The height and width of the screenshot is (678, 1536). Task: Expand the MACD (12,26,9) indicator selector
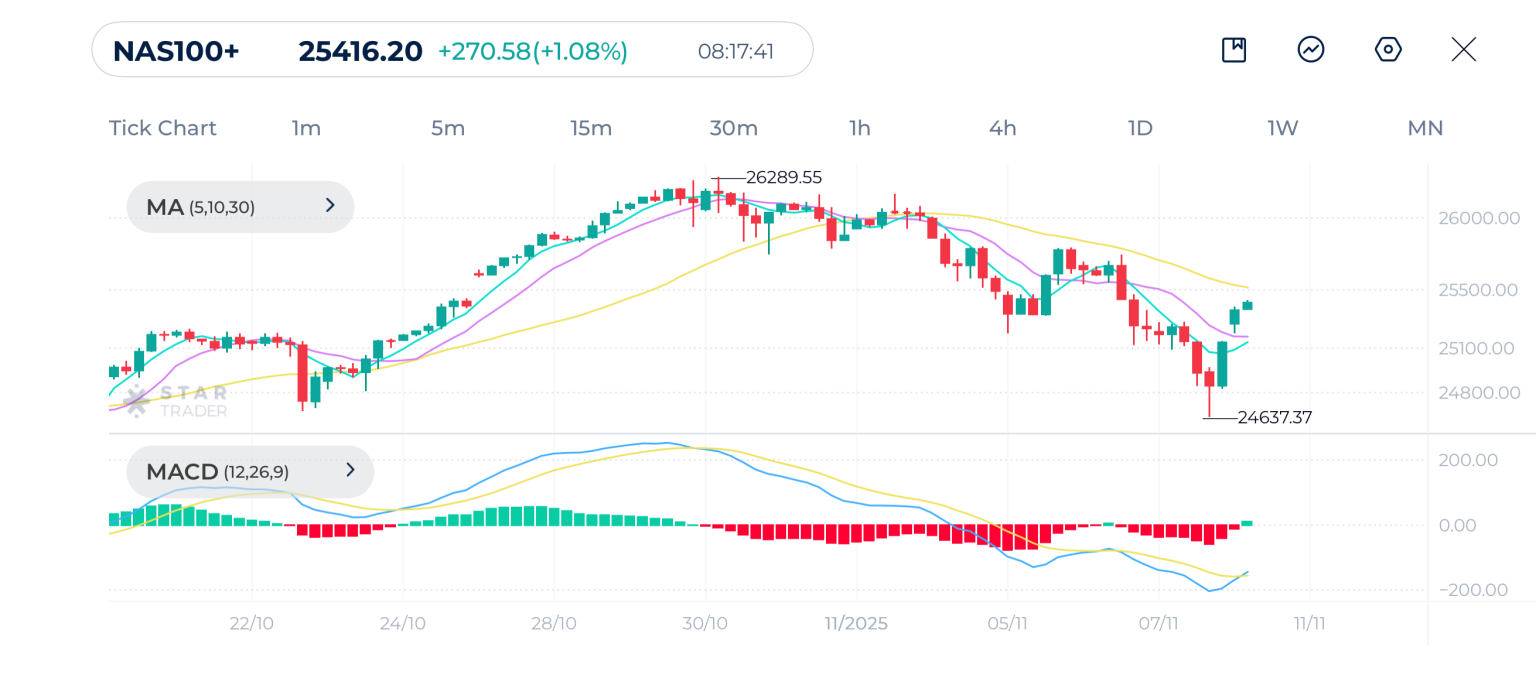pos(250,471)
